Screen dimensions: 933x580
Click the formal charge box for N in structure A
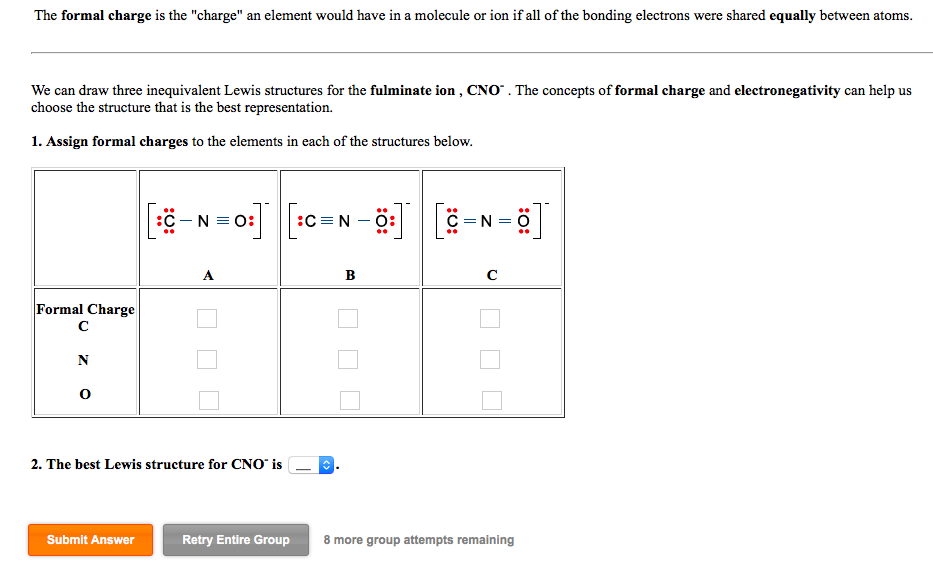tap(207, 359)
